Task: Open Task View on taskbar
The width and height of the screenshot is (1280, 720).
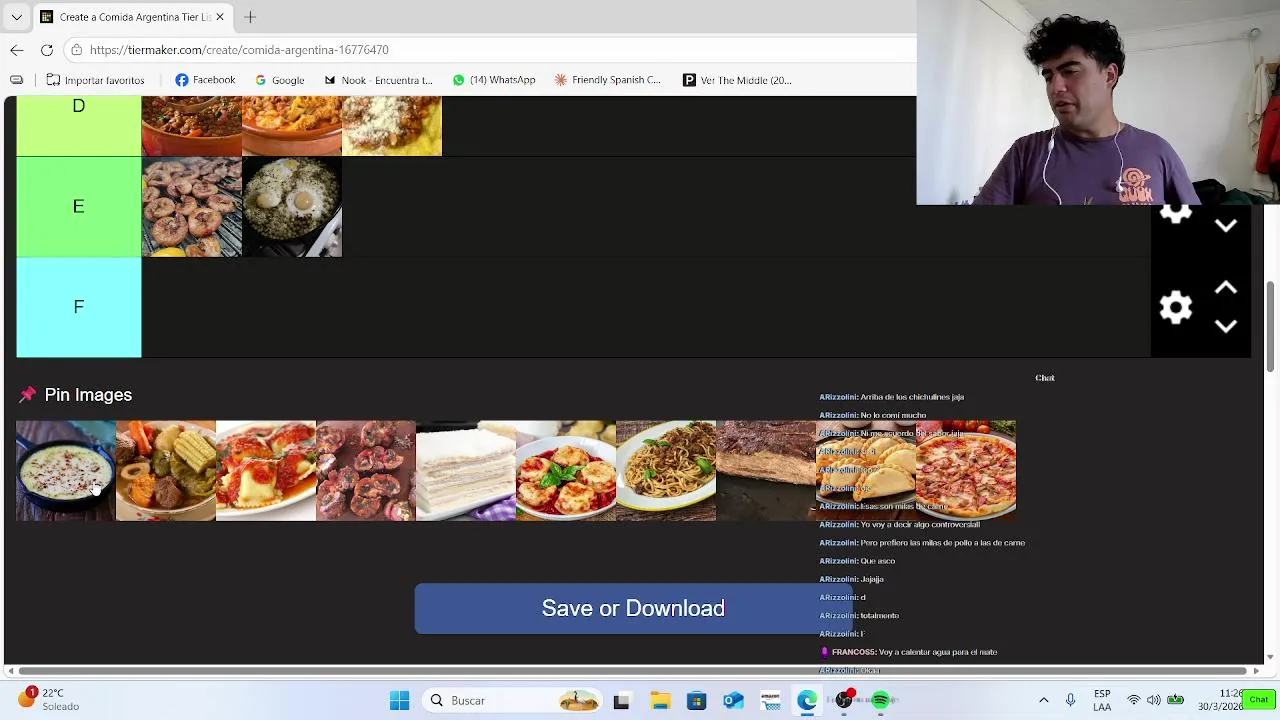Action: (x=621, y=701)
